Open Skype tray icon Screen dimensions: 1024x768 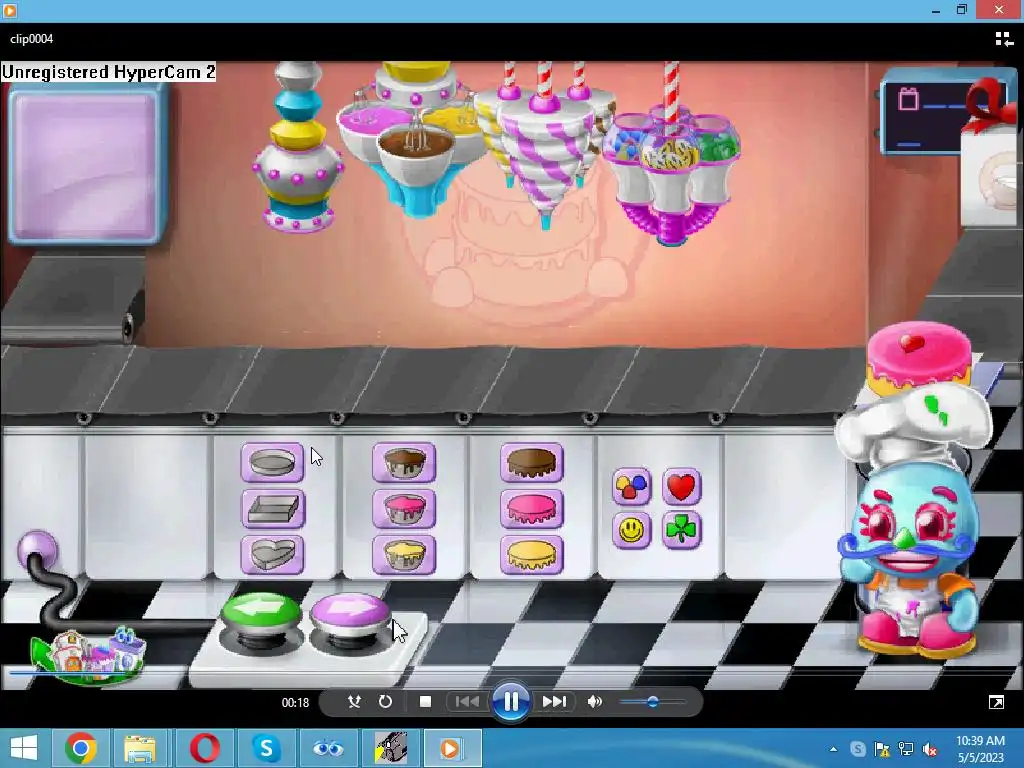[858, 749]
